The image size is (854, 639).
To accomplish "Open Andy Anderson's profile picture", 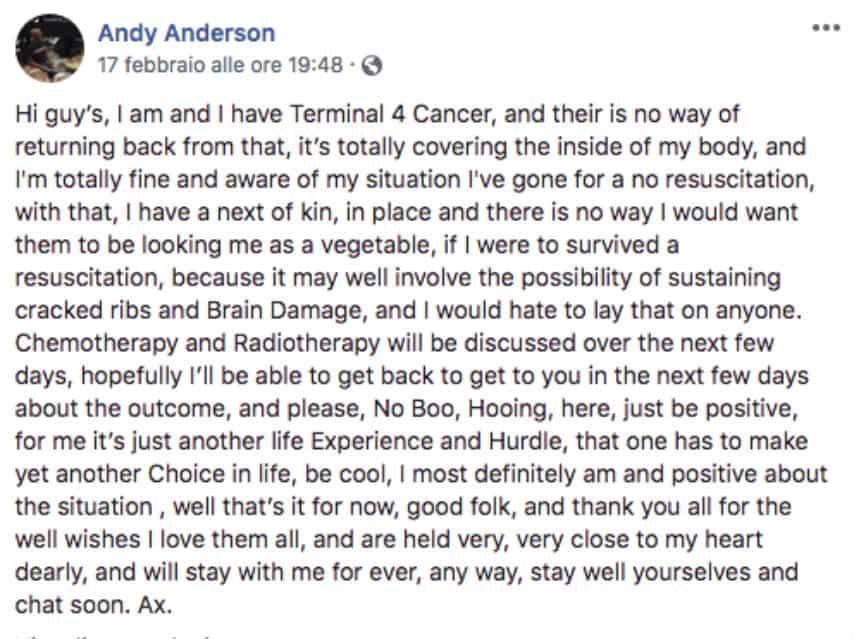I will (50, 48).
